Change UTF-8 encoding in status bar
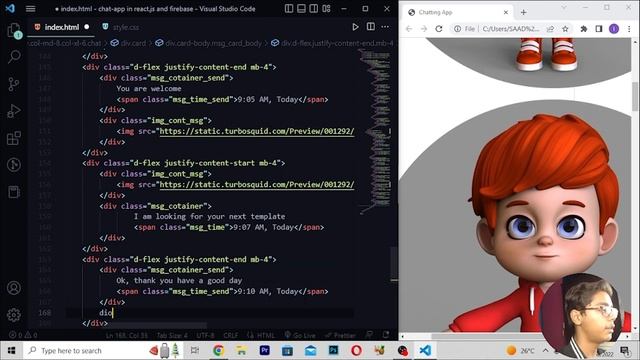Viewport: 640px width, 360px height. click(x=205, y=336)
